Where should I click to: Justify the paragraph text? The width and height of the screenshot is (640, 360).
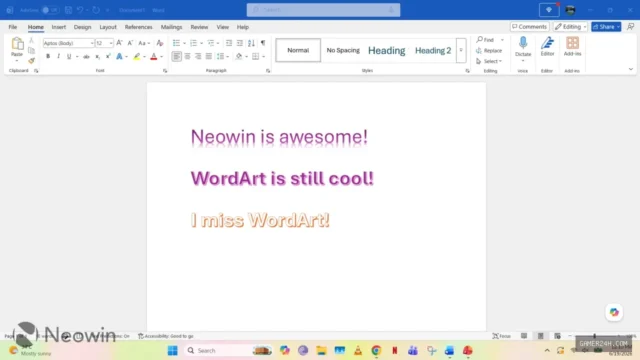pyautogui.click(x=209, y=56)
